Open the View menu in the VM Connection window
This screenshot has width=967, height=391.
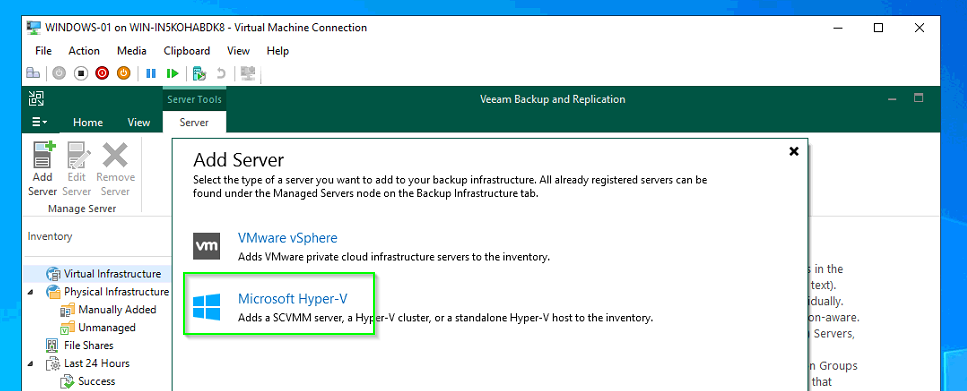[x=238, y=51]
